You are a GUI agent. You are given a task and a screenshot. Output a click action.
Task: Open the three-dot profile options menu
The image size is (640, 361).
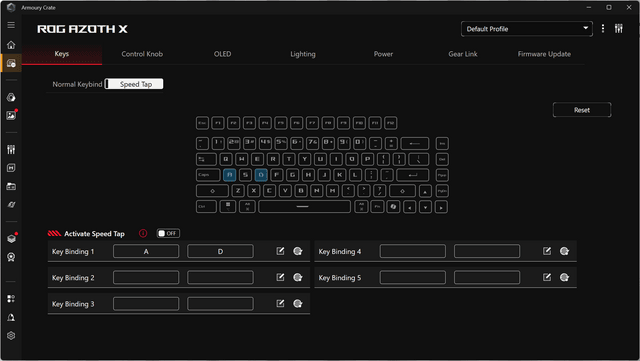pos(603,29)
